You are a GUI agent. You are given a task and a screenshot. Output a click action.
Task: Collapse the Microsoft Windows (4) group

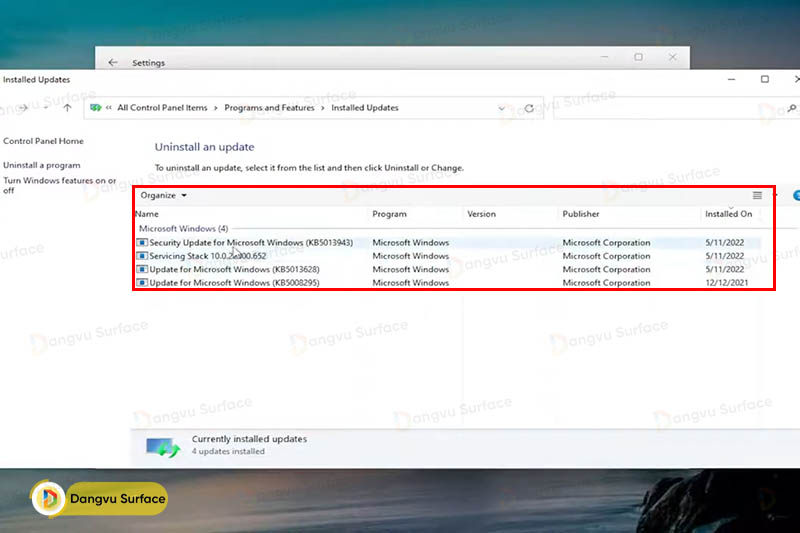[184, 229]
